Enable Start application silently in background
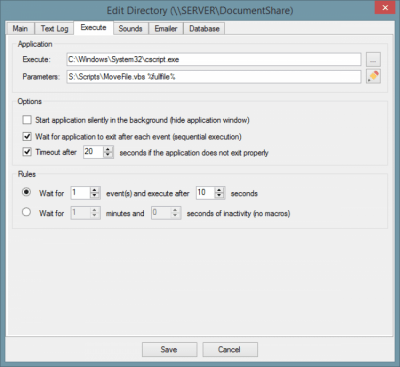The width and height of the screenshot is (400, 367). [x=27, y=120]
